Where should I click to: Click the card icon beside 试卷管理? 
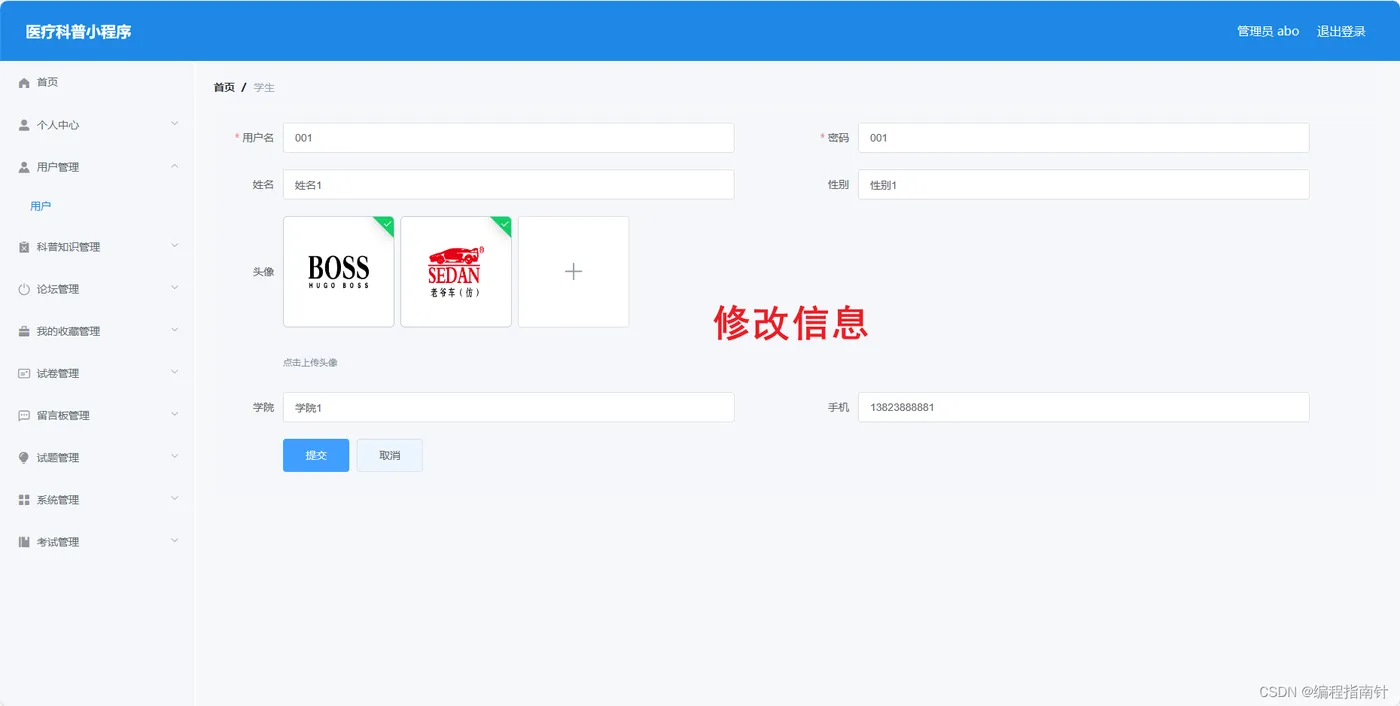click(24, 373)
